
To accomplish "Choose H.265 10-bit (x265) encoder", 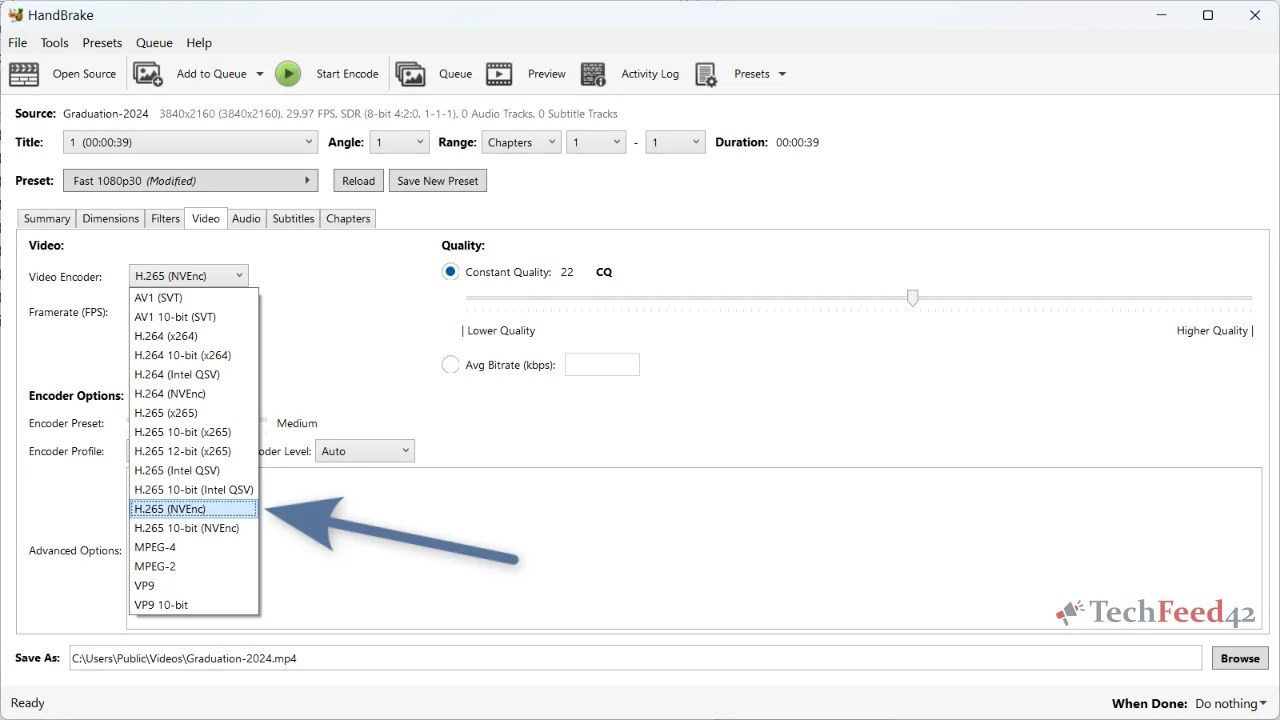I will point(194,432).
